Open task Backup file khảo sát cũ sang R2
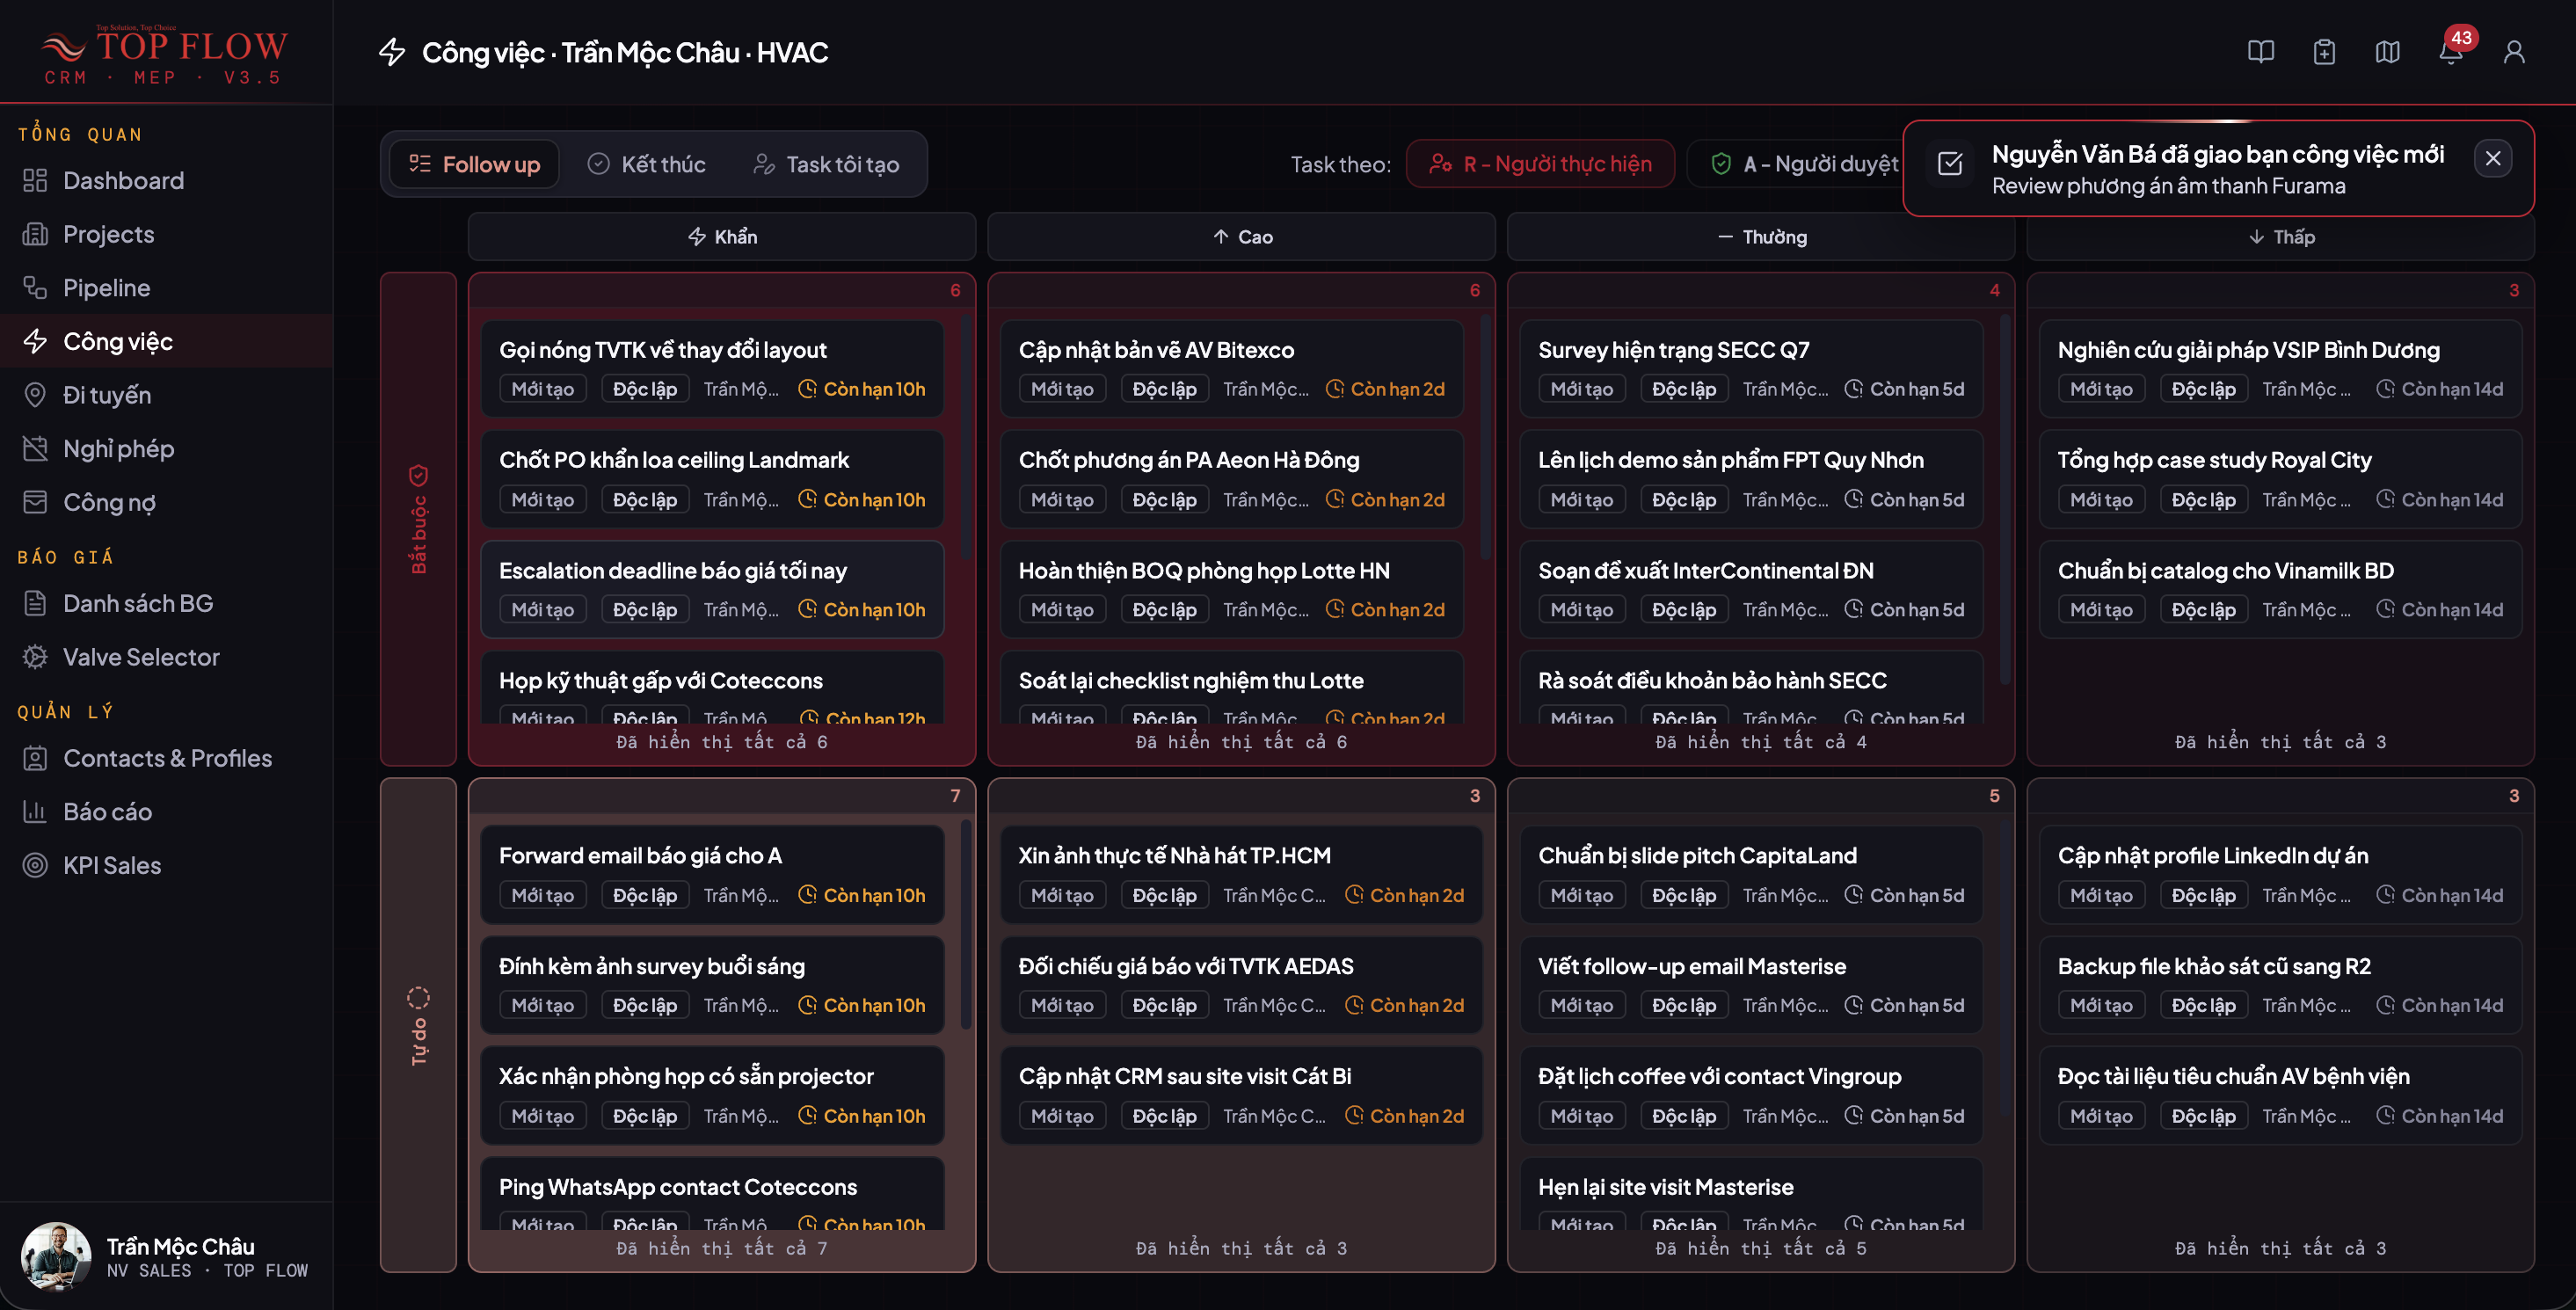Viewport: 2576px width, 1310px height. [2280, 985]
